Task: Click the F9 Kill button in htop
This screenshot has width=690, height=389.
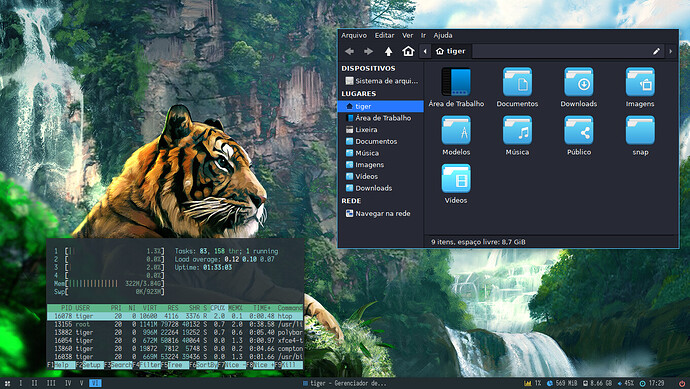Action: point(289,365)
